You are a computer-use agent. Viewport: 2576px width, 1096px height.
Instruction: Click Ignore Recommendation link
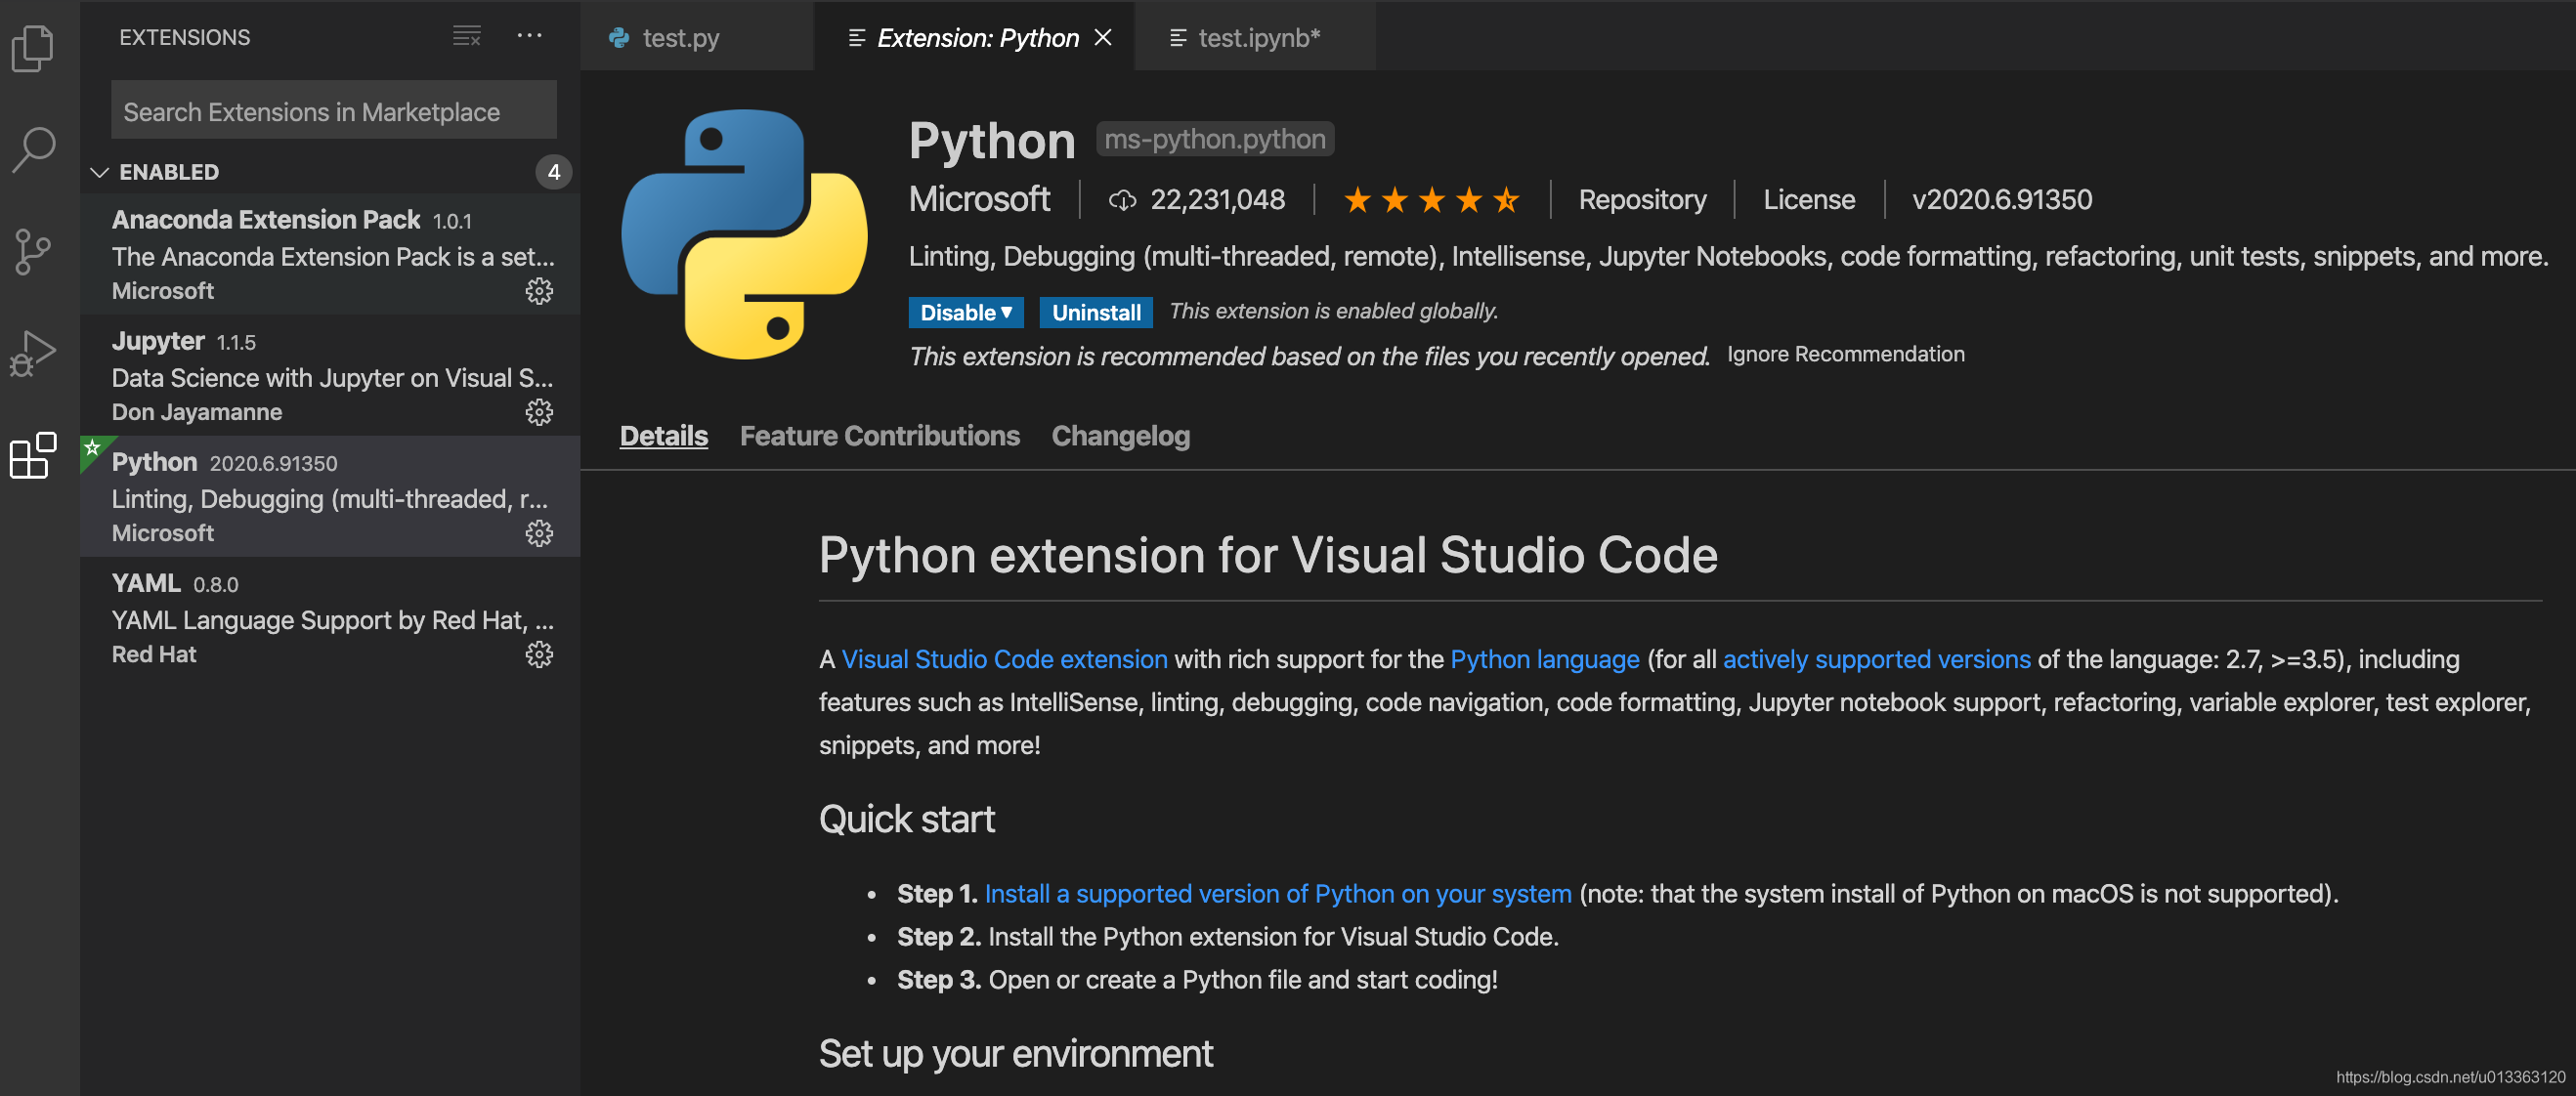coord(1845,354)
